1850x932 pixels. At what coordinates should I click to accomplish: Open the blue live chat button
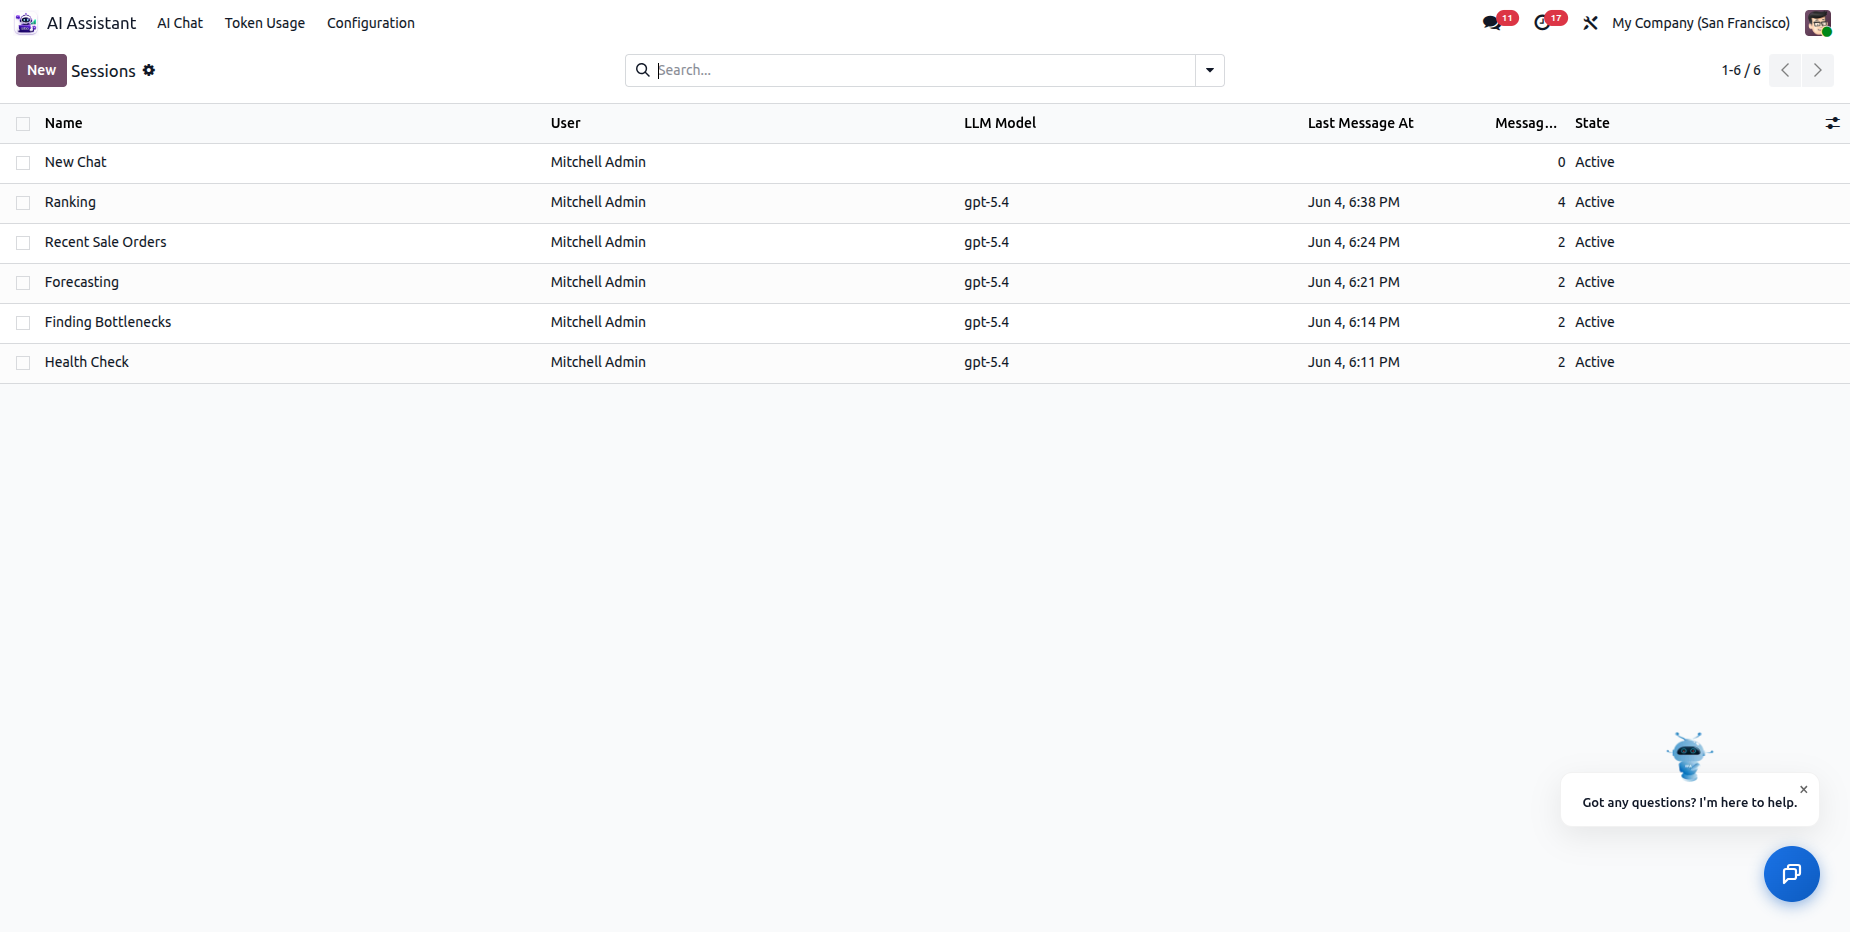pos(1792,874)
